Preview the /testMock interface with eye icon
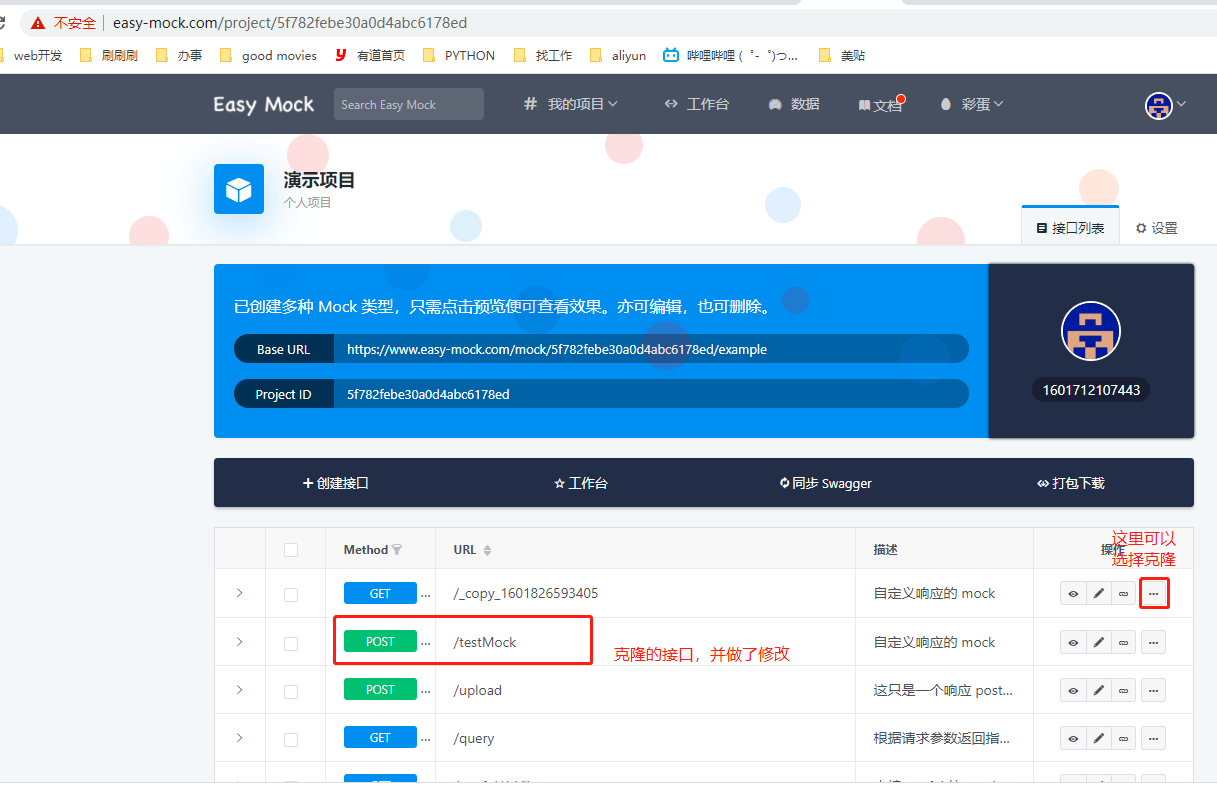The height and width of the screenshot is (788, 1217). [1073, 641]
